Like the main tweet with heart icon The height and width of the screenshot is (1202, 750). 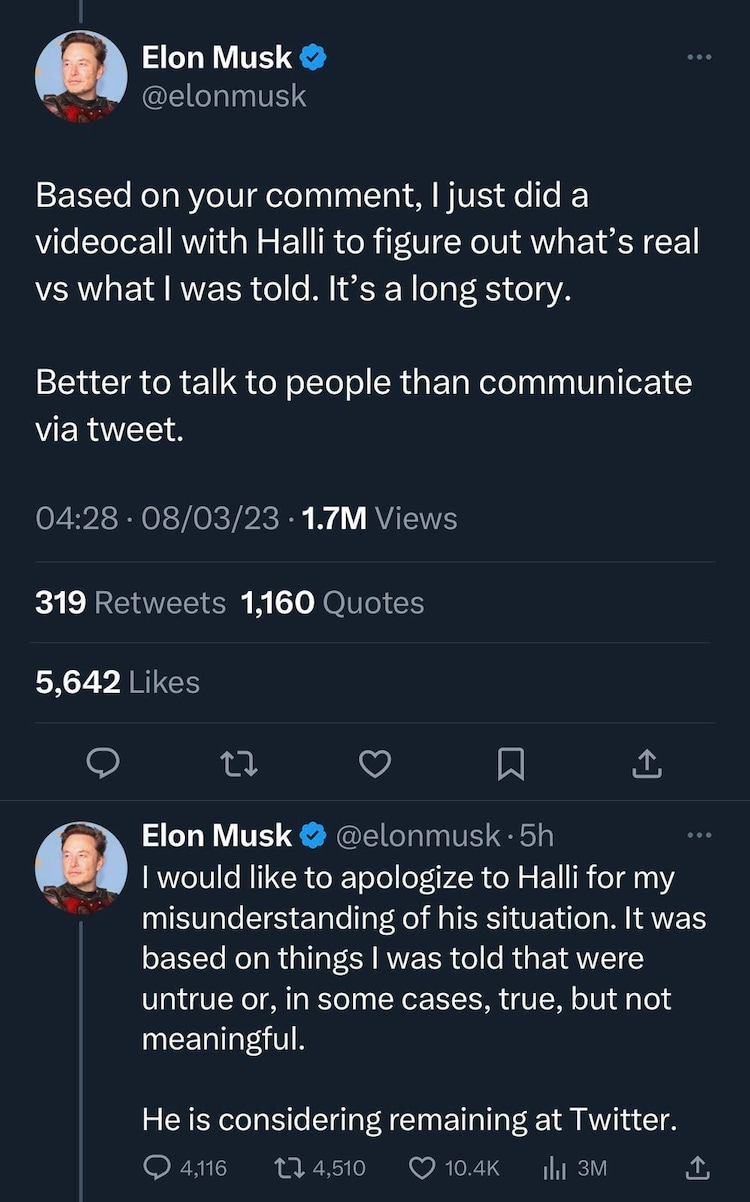click(x=374, y=764)
